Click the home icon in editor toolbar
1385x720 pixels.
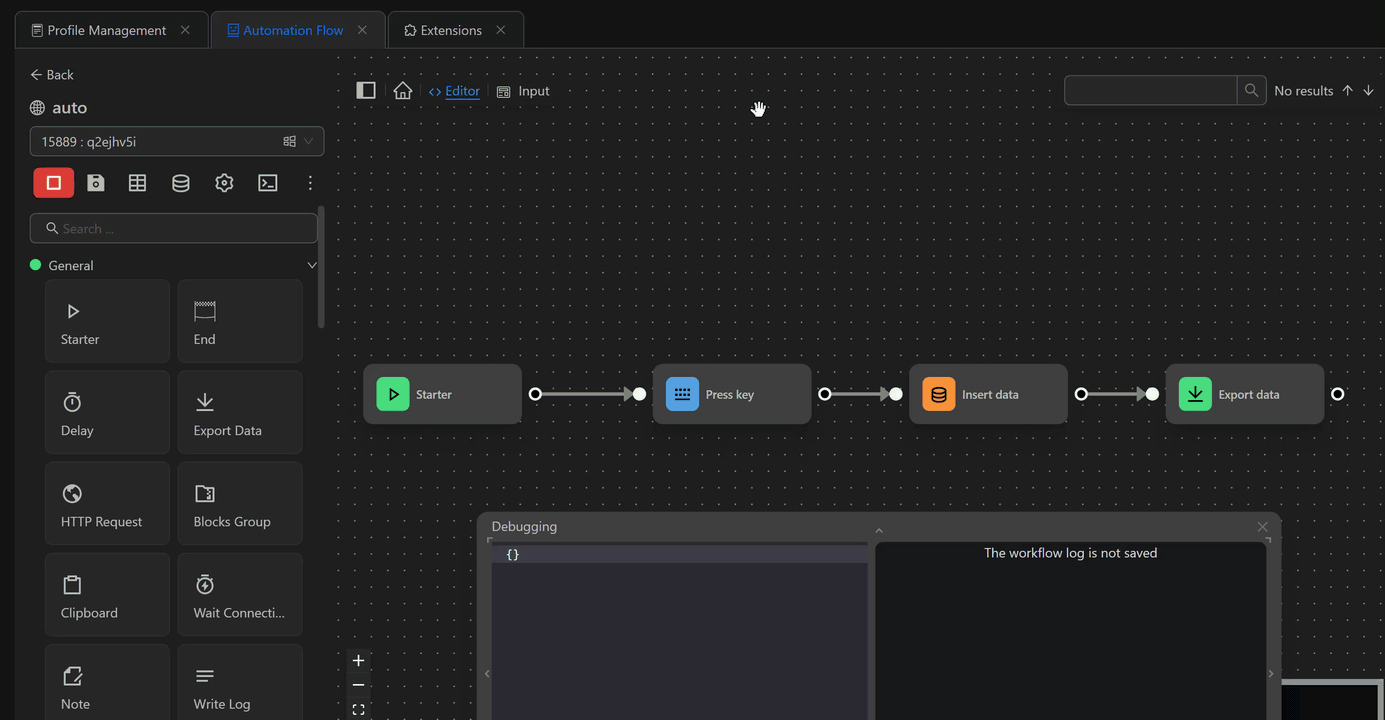tap(403, 91)
